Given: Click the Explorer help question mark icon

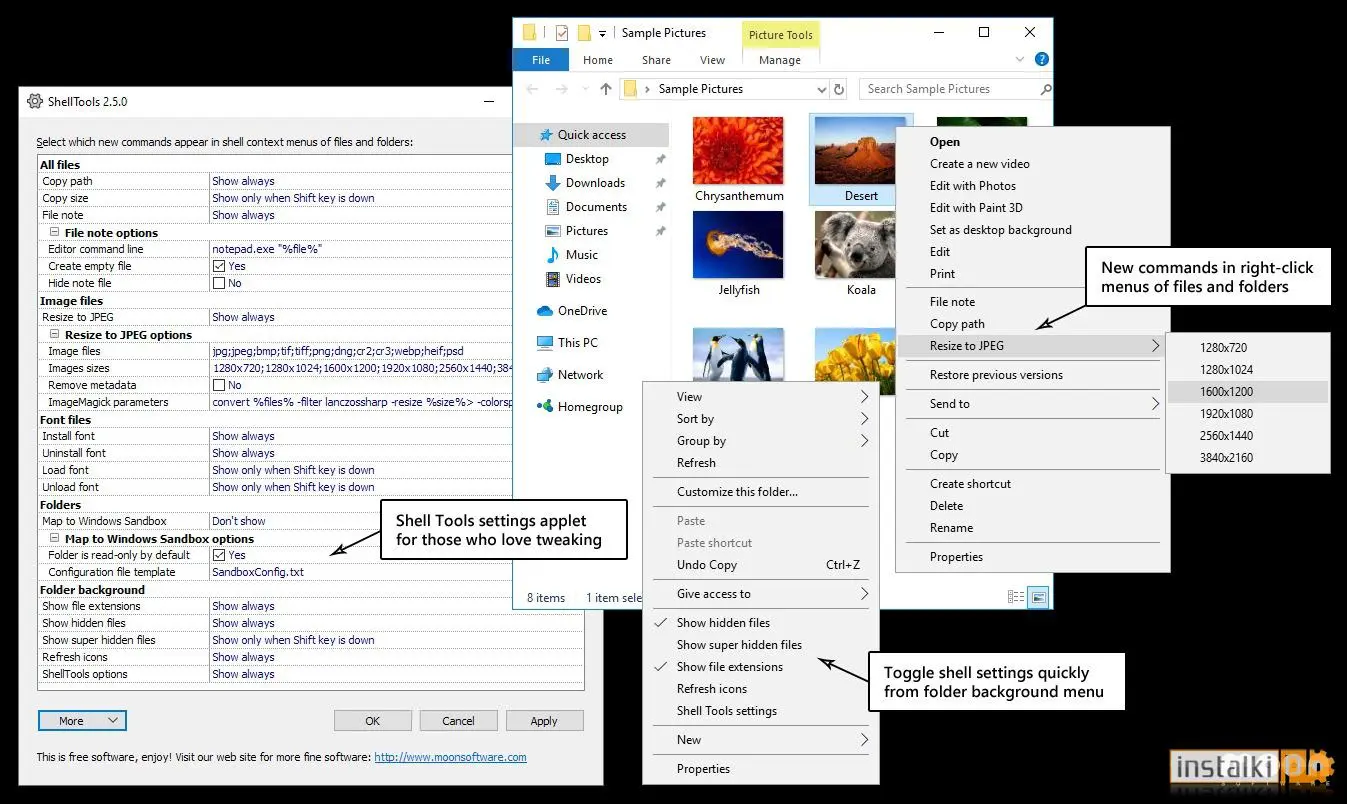Looking at the screenshot, I should tap(1041, 60).
